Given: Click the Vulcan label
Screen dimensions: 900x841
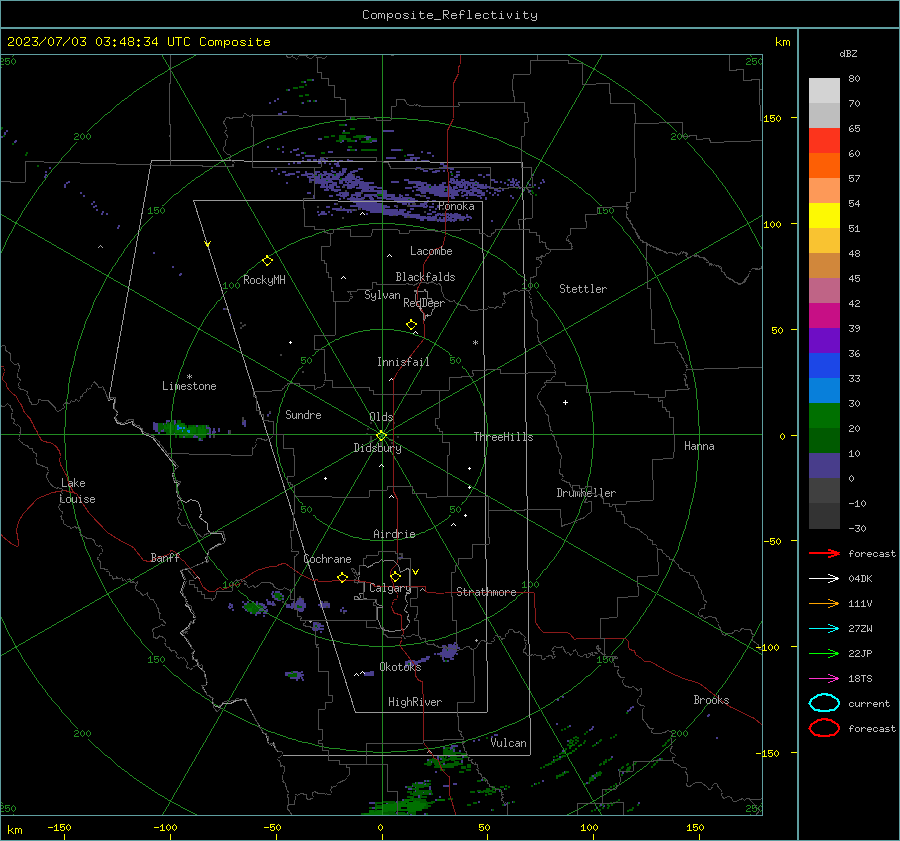Looking at the screenshot, I should [x=509, y=742].
